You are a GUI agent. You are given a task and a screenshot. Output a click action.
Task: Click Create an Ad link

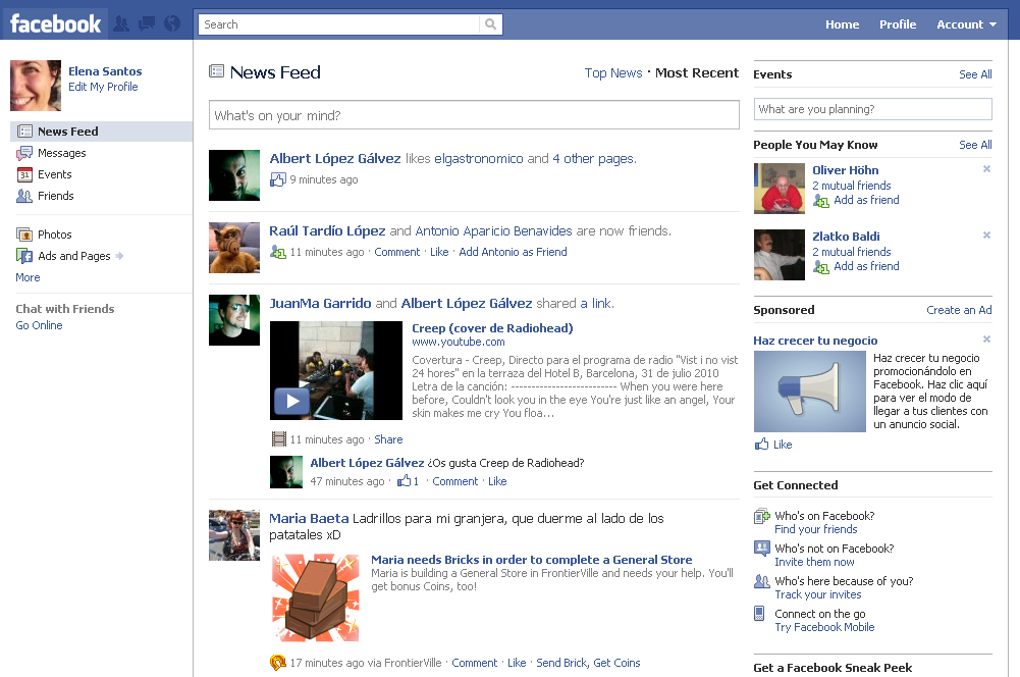point(959,310)
